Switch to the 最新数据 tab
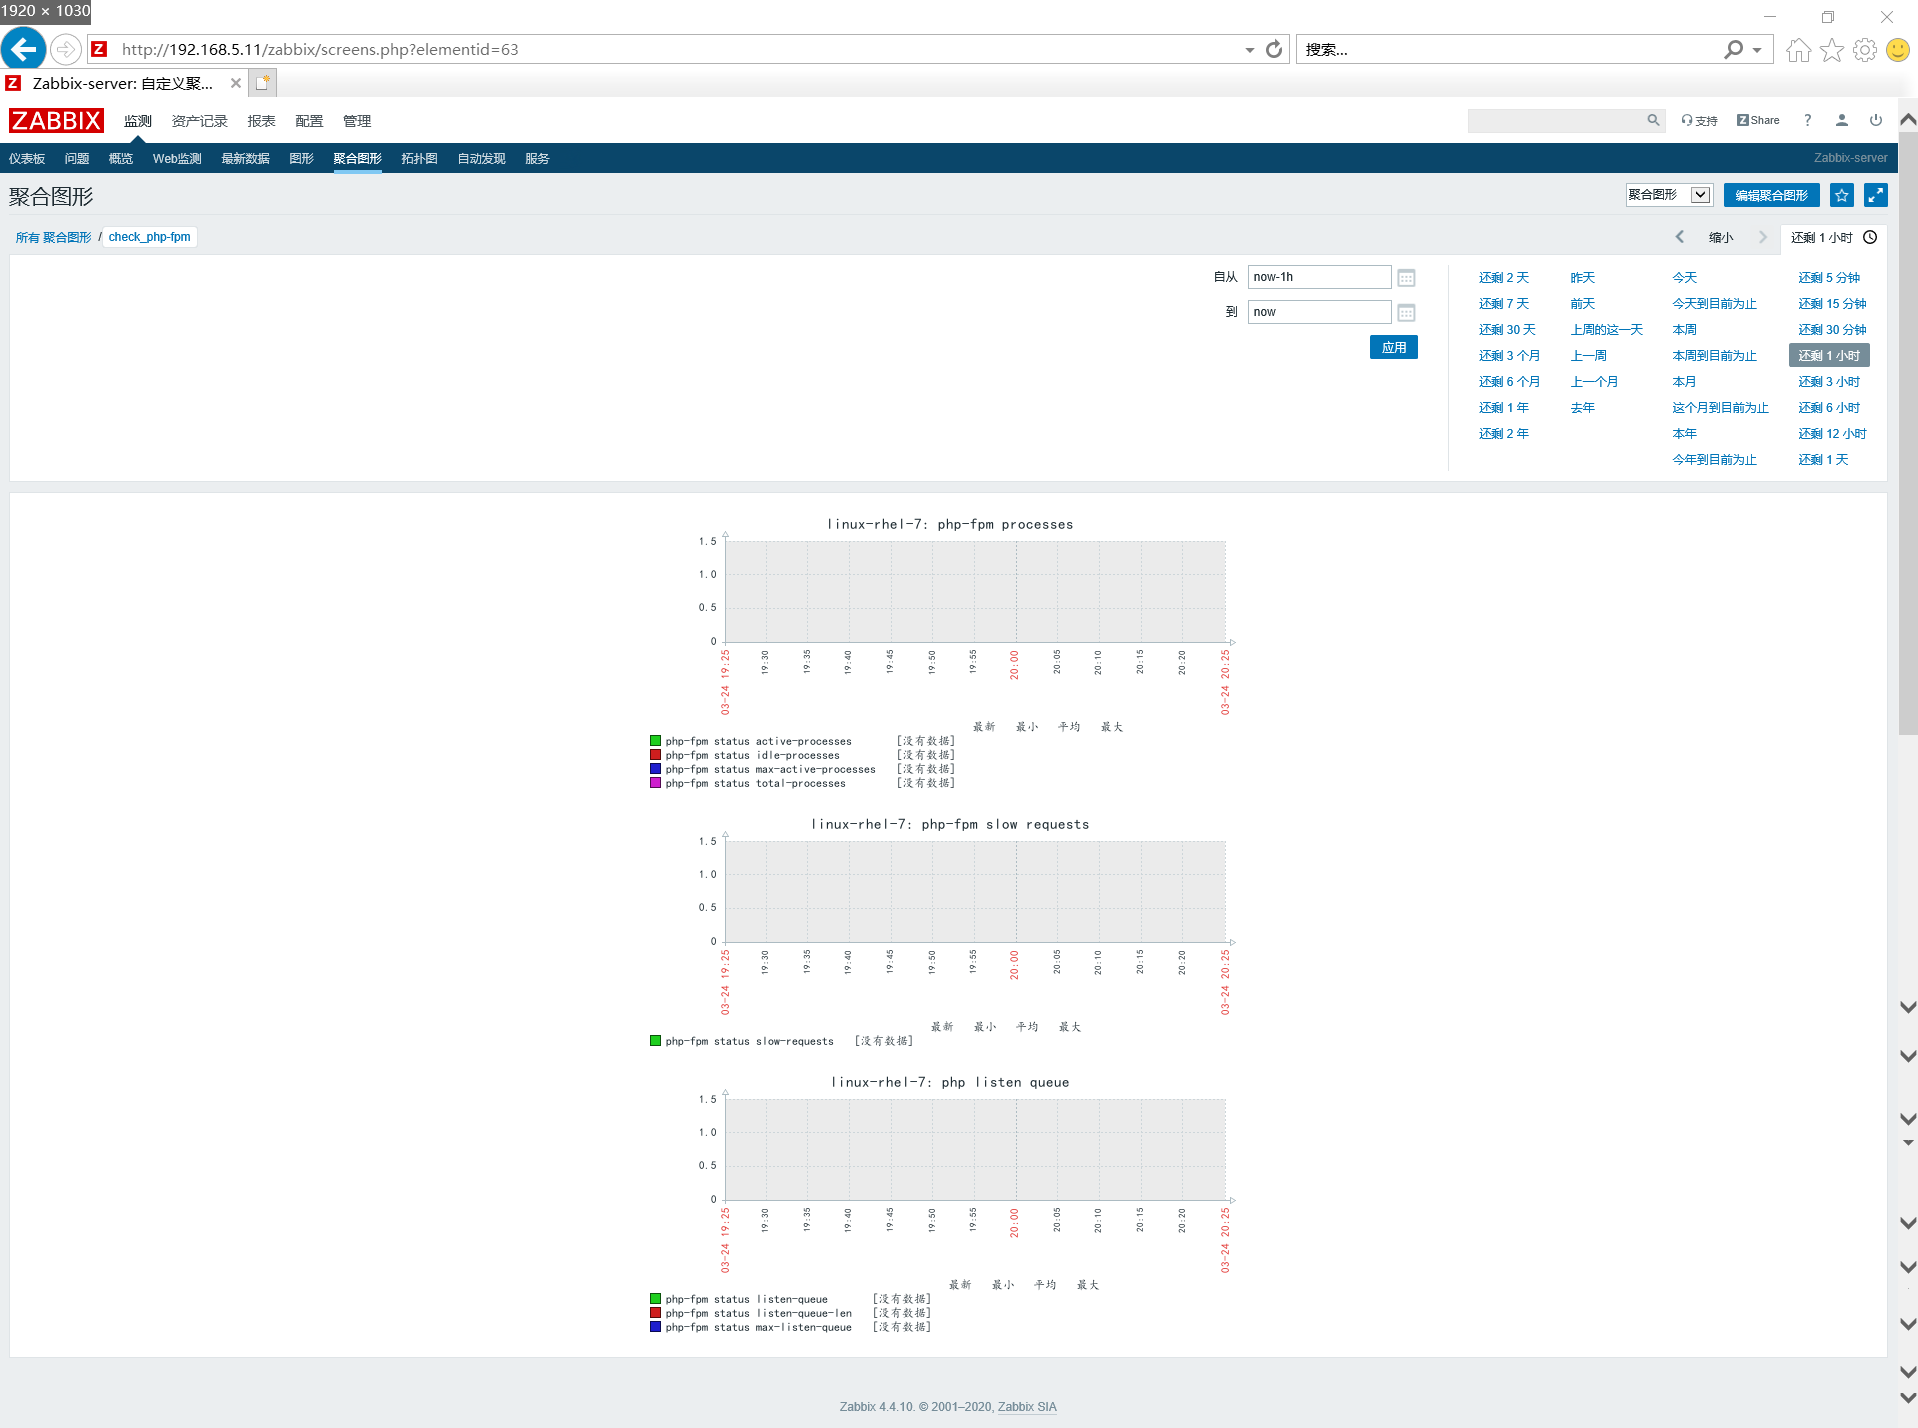This screenshot has width=1918, height=1428. point(245,158)
